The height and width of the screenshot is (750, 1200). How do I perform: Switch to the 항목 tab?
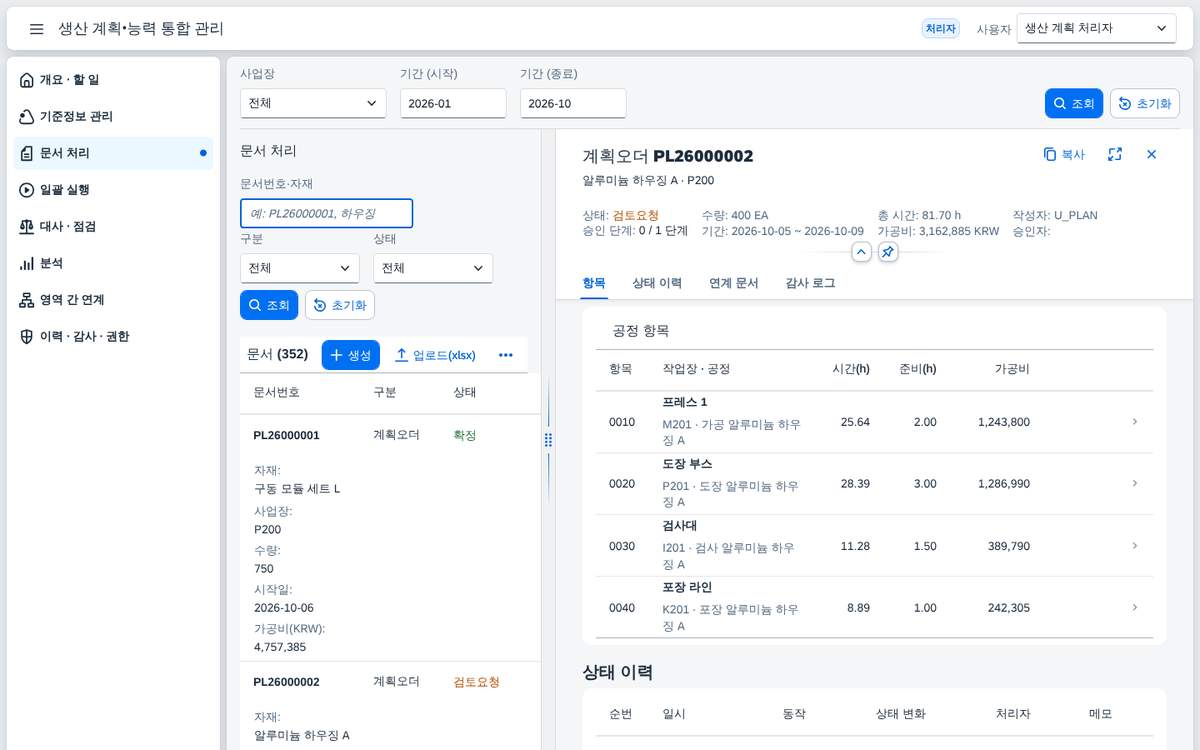[594, 283]
